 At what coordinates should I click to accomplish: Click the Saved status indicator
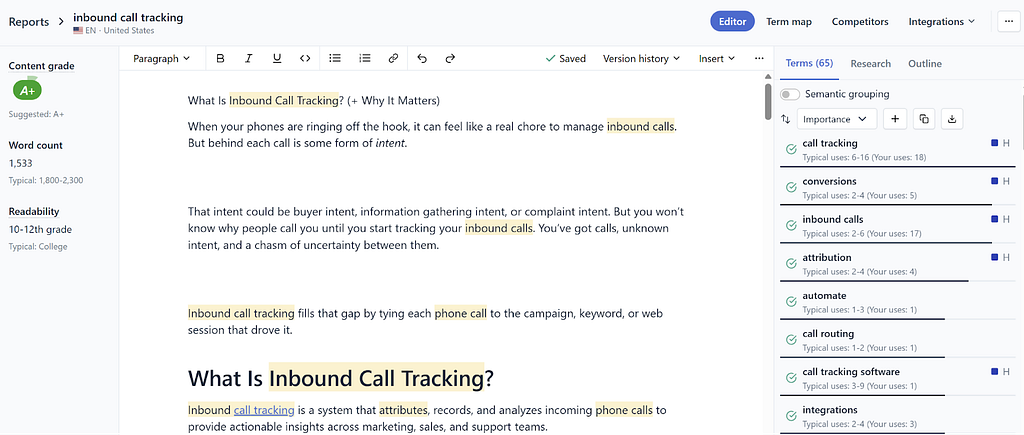point(566,58)
